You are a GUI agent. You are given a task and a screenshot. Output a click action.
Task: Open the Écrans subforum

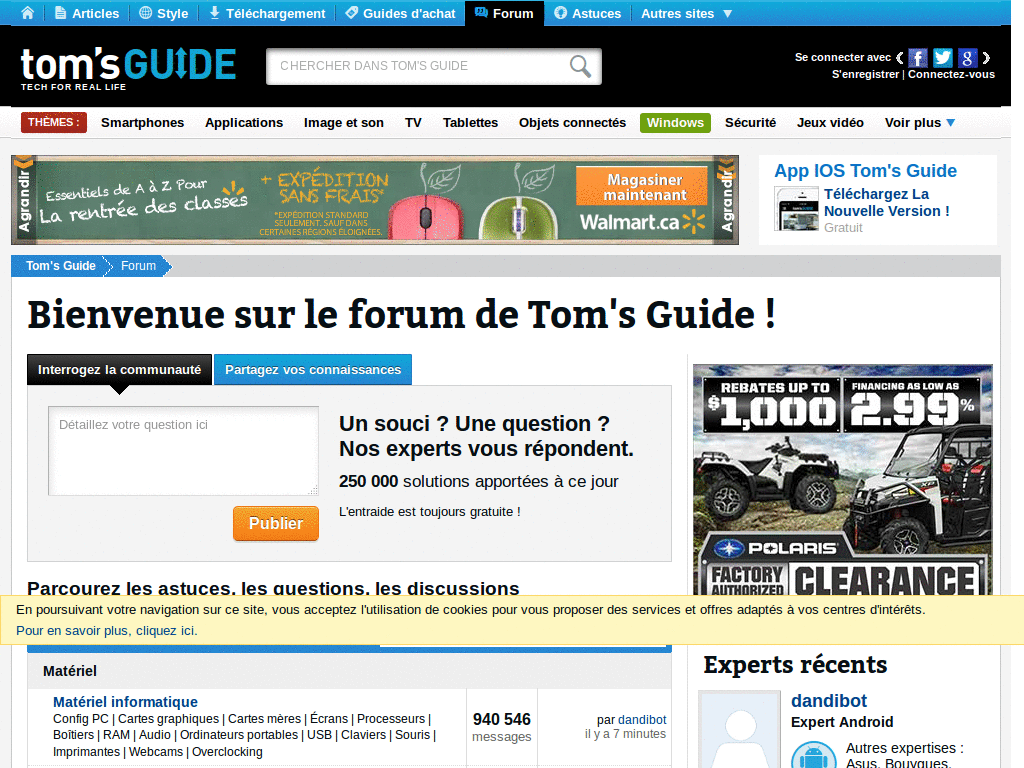[x=329, y=719]
